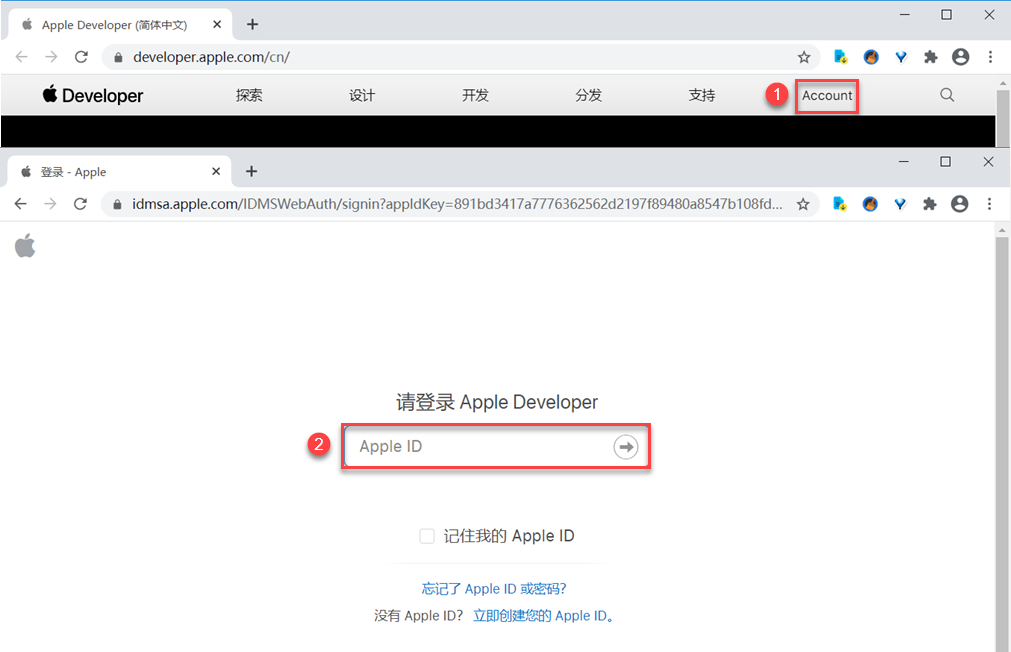
Task: Open the 探索 menu item
Action: (249, 95)
